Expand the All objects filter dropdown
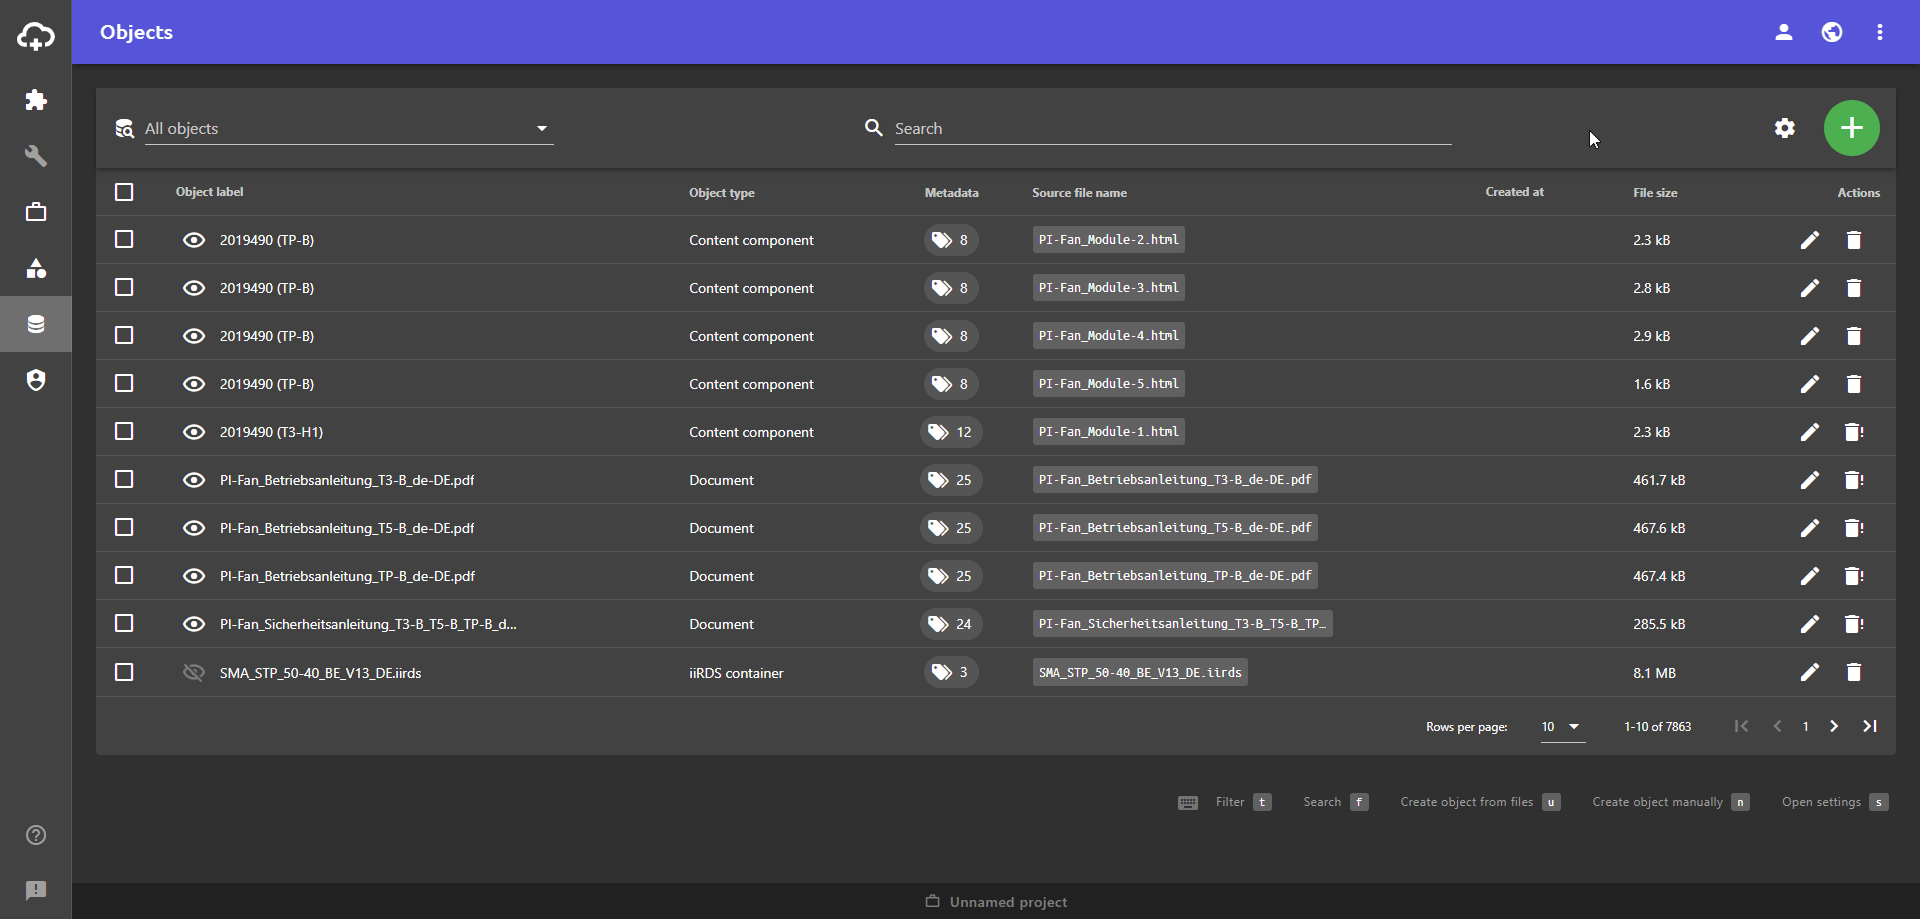Viewport: 1920px width, 919px height. [x=349, y=128]
